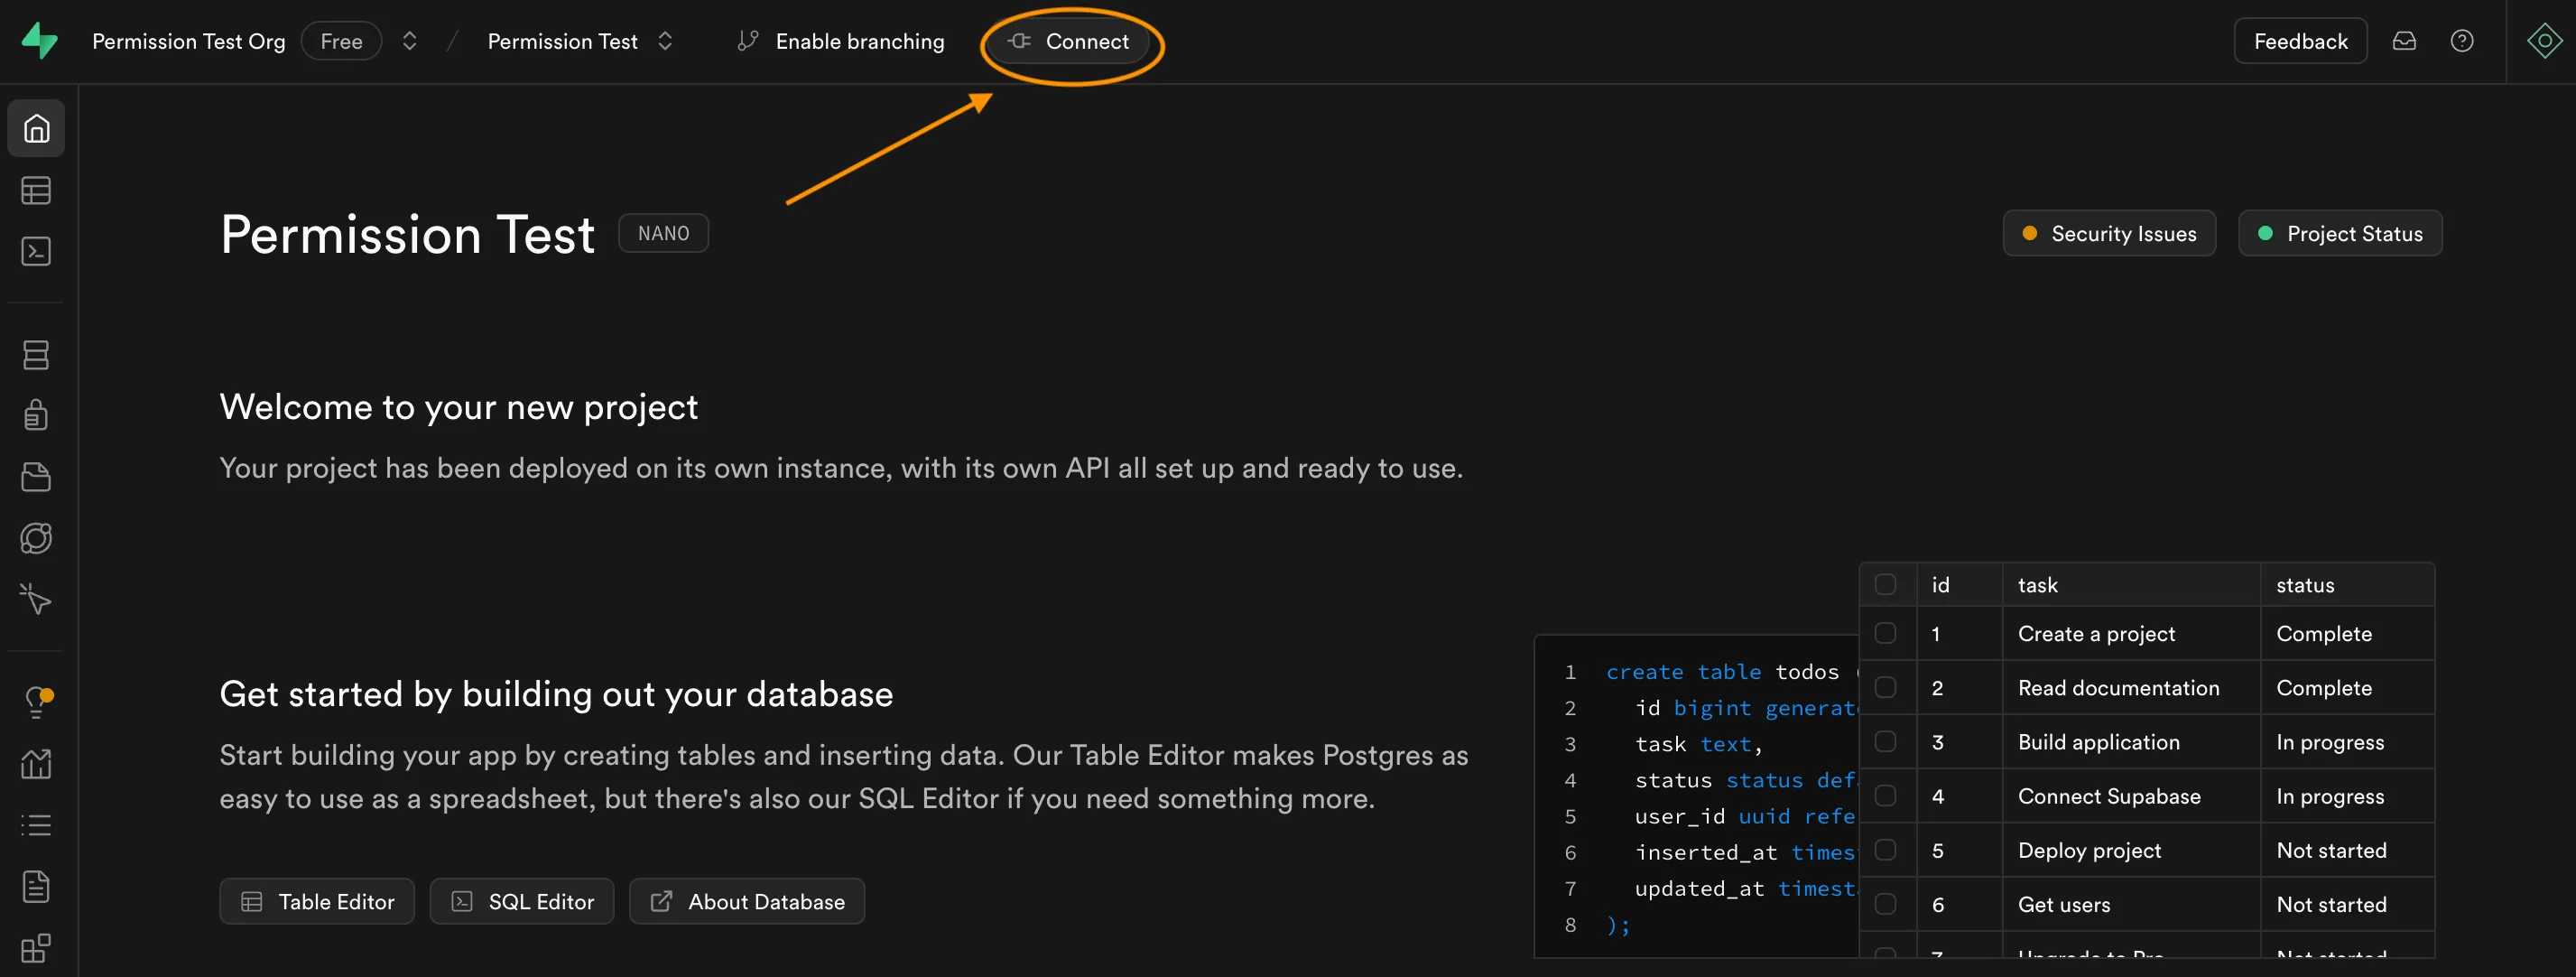Open the Advisors lightbulb icon
Viewport: 2576px width, 977px height.
click(x=36, y=701)
